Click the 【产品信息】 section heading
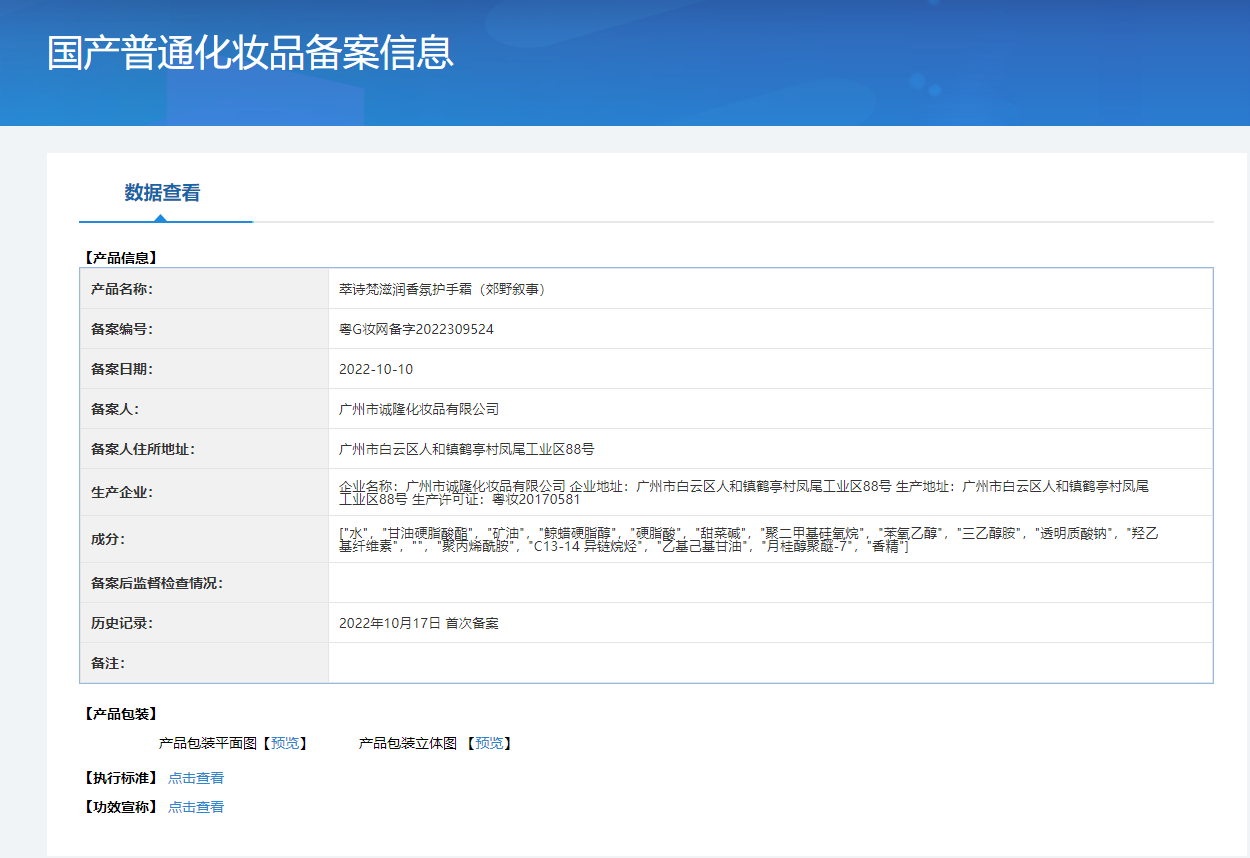The width and height of the screenshot is (1250, 858). 120,257
